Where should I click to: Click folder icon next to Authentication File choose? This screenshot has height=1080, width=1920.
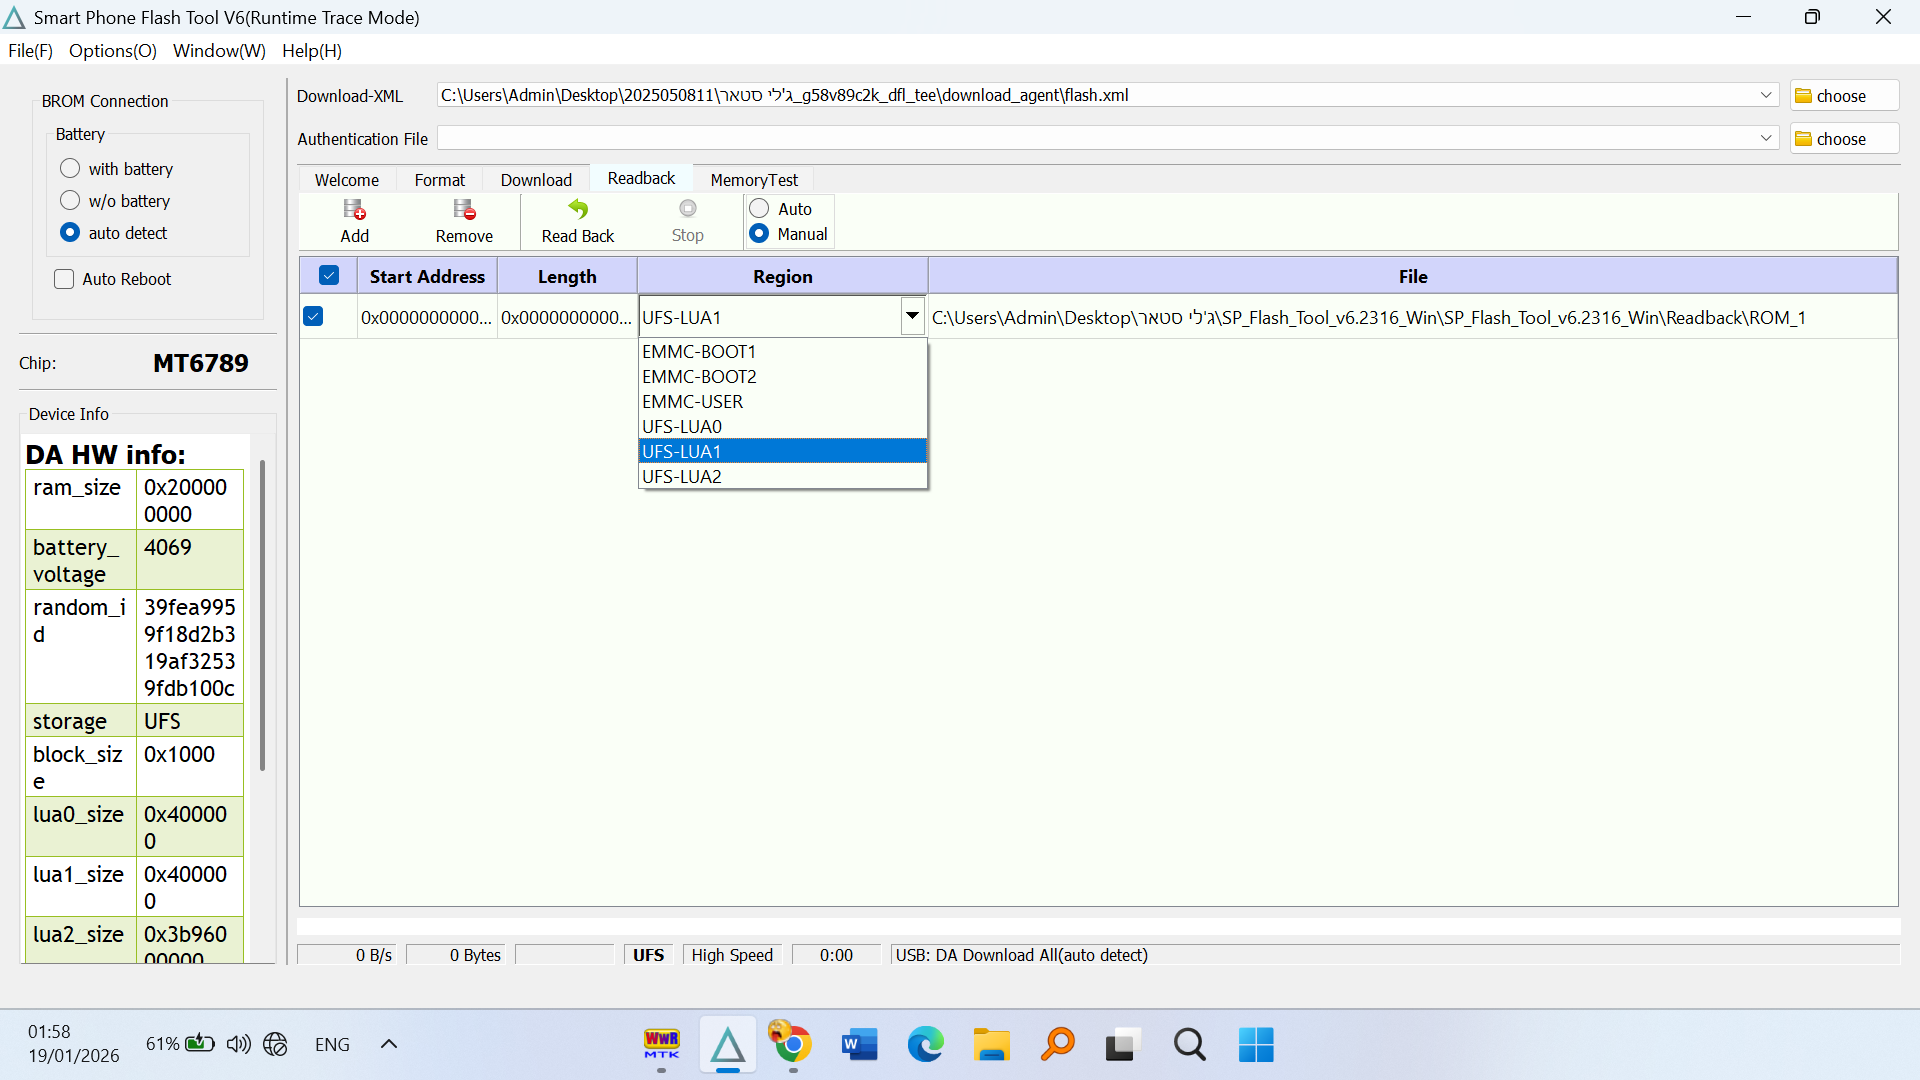(1804, 139)
